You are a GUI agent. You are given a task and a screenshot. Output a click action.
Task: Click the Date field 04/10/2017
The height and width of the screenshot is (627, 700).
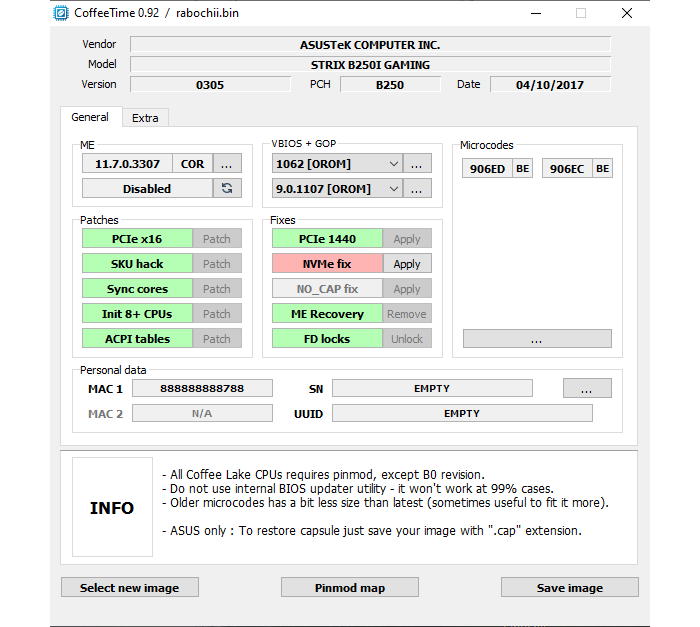coord(550,84)
